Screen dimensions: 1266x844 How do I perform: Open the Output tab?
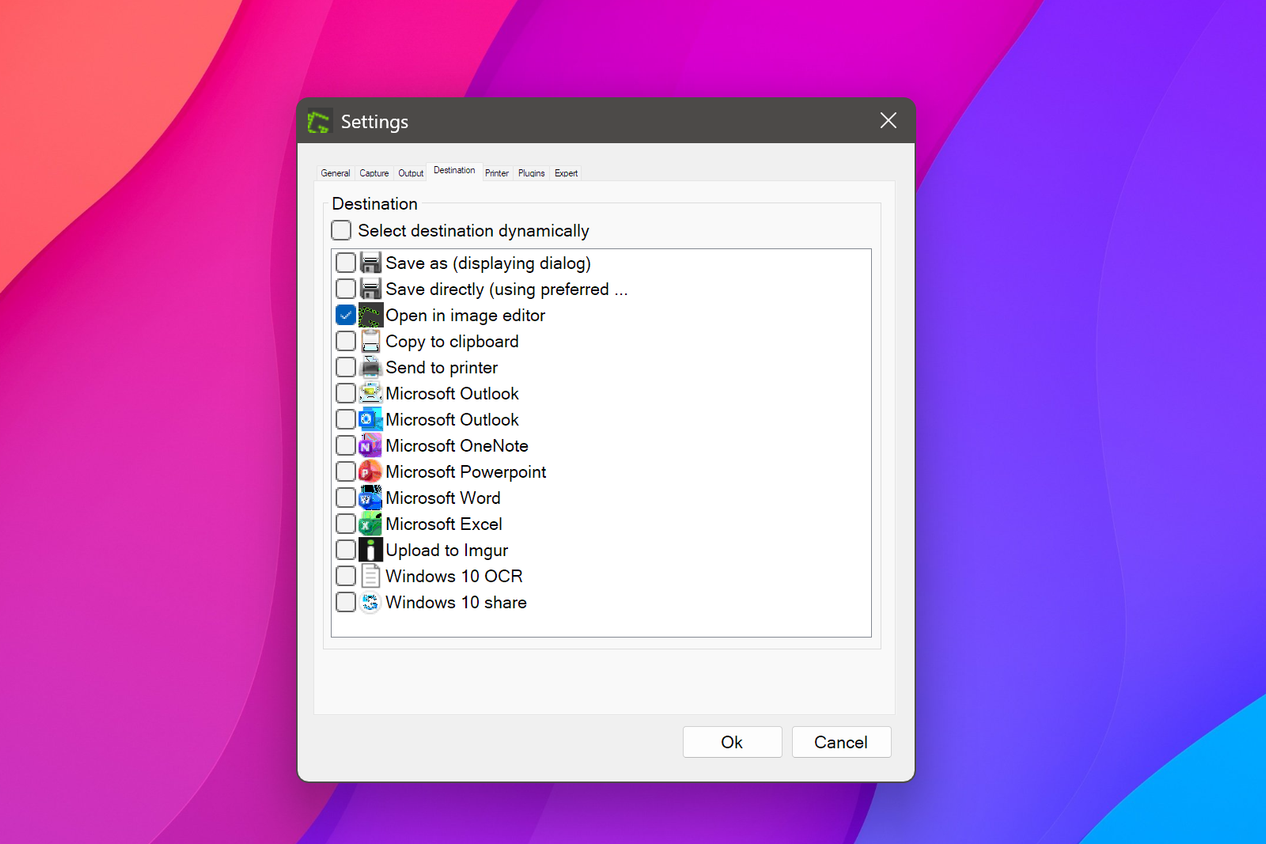point(411,173)
